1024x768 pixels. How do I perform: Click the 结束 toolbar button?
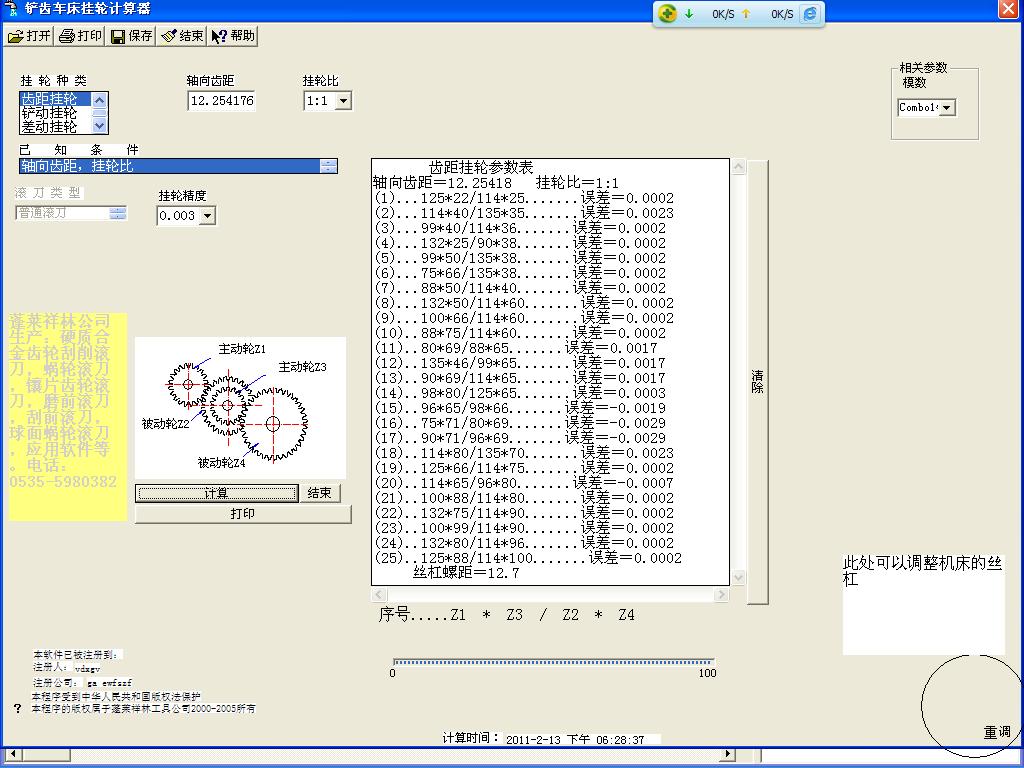182,35
